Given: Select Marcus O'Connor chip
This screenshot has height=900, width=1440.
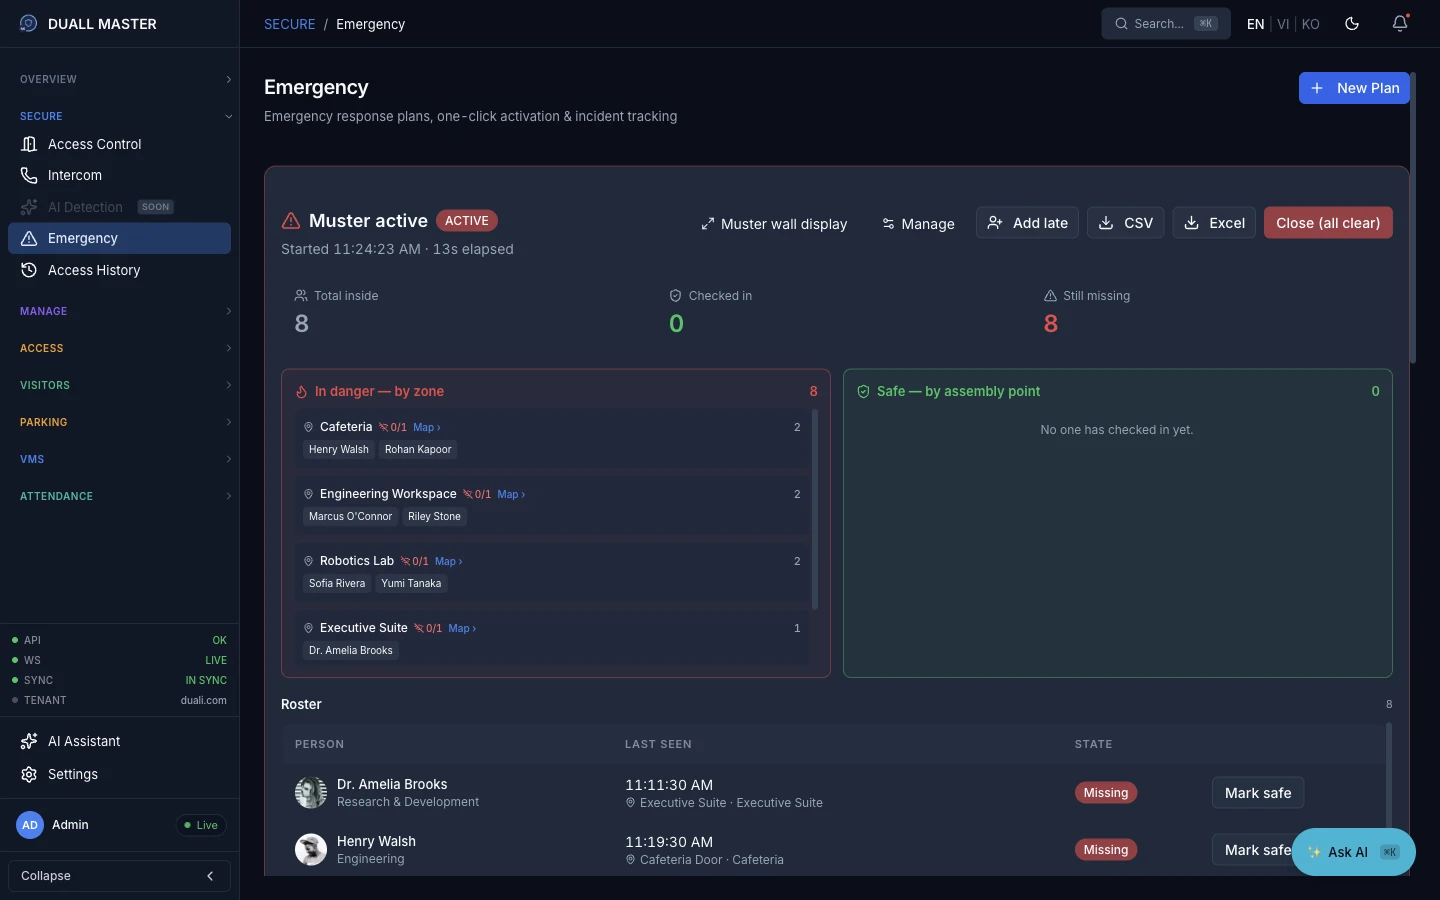Looking at the screenshot, I should click(350, 517).
